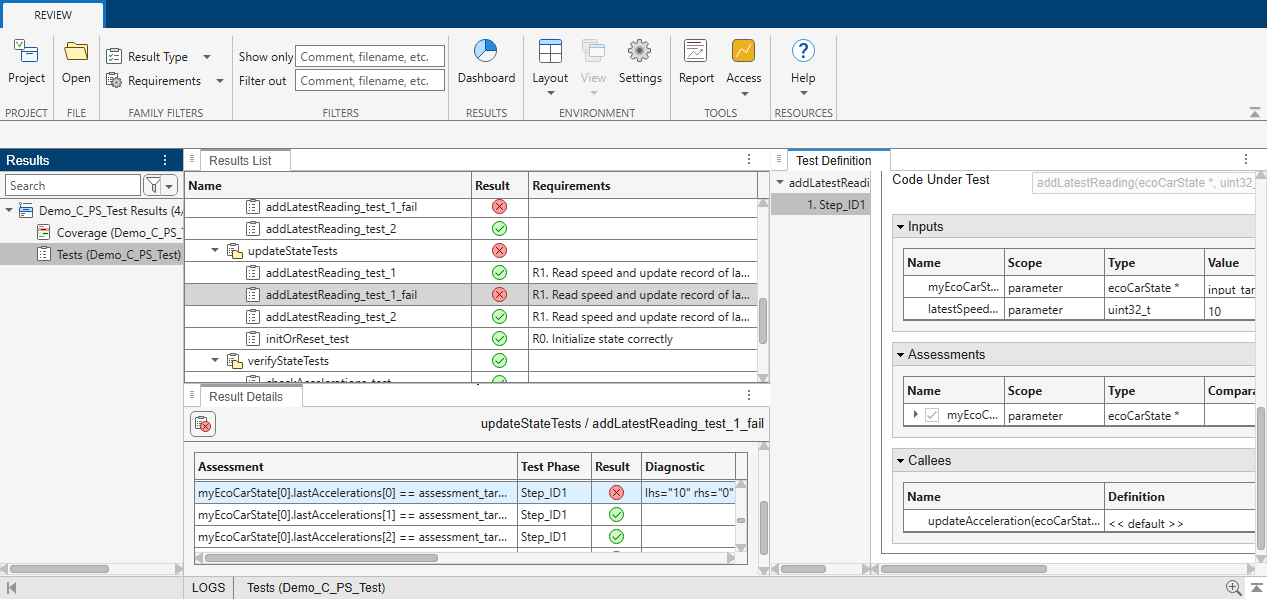Click the Test Definition vertical scrollbar
The height and width of the screenshot is (599, 1267).
pos(1261,477)
